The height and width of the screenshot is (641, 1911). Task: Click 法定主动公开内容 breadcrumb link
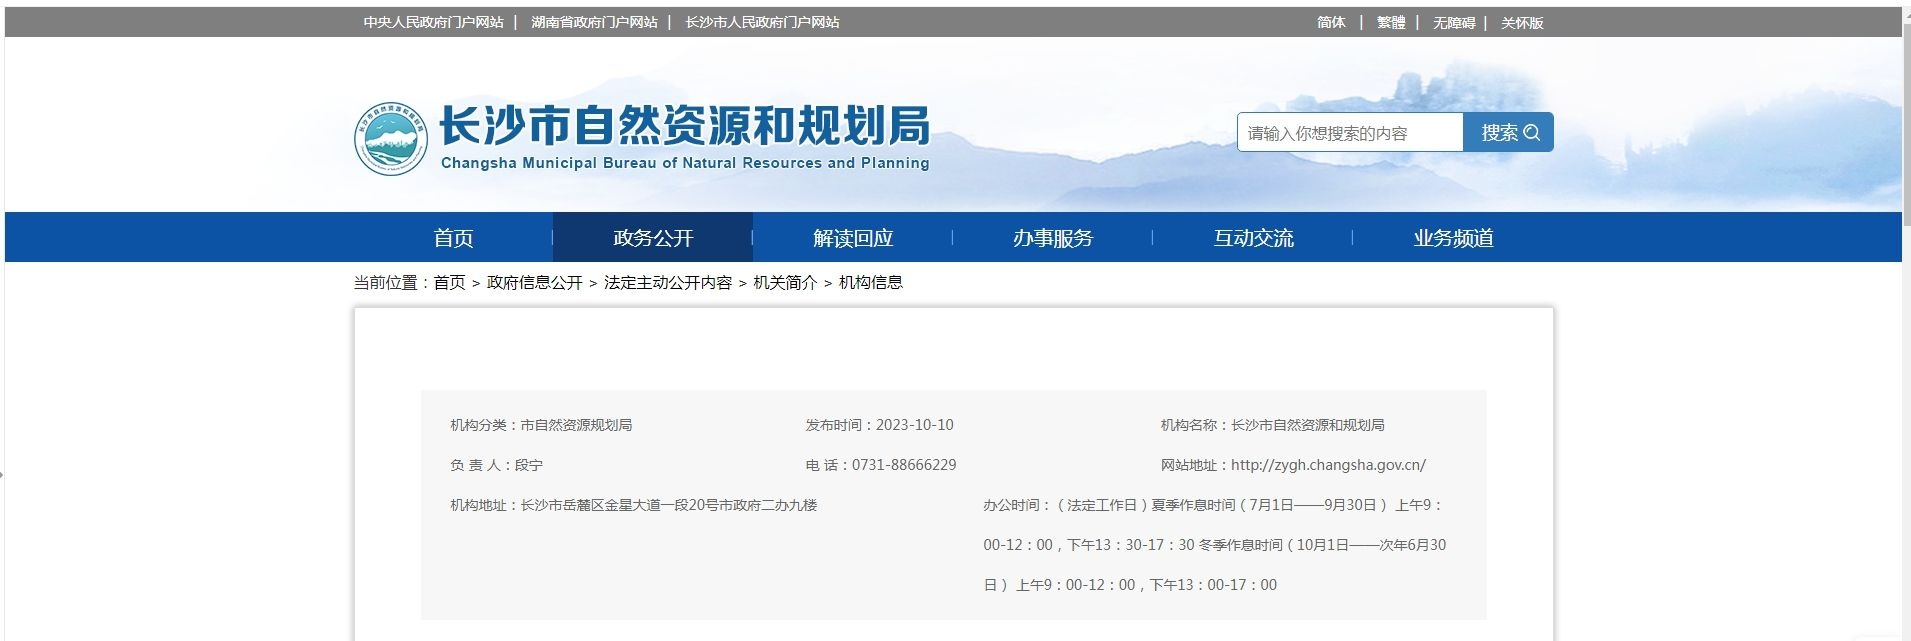668,283
